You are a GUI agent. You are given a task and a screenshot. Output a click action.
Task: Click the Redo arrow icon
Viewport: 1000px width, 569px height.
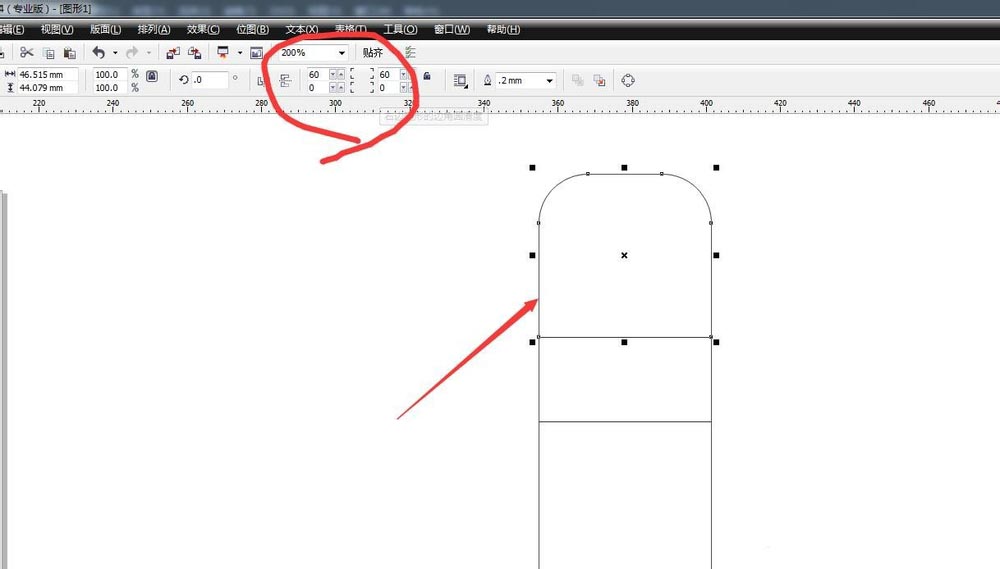coord(132,52)
